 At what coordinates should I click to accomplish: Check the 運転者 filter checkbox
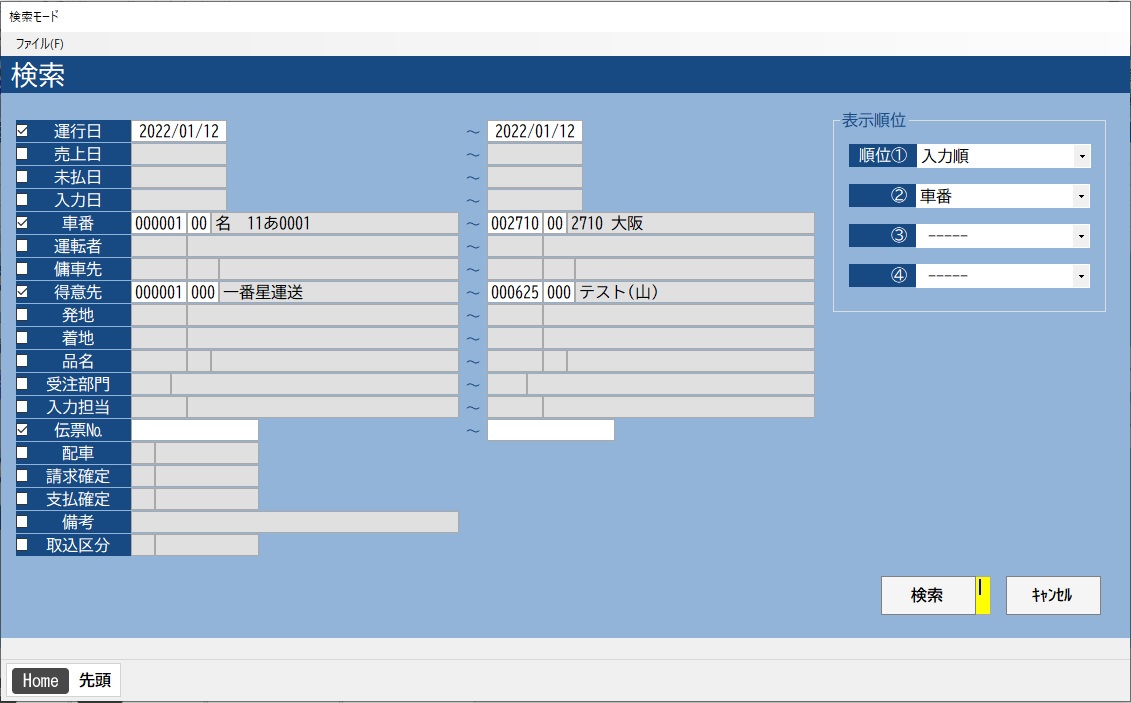click(x=22, y=246)
